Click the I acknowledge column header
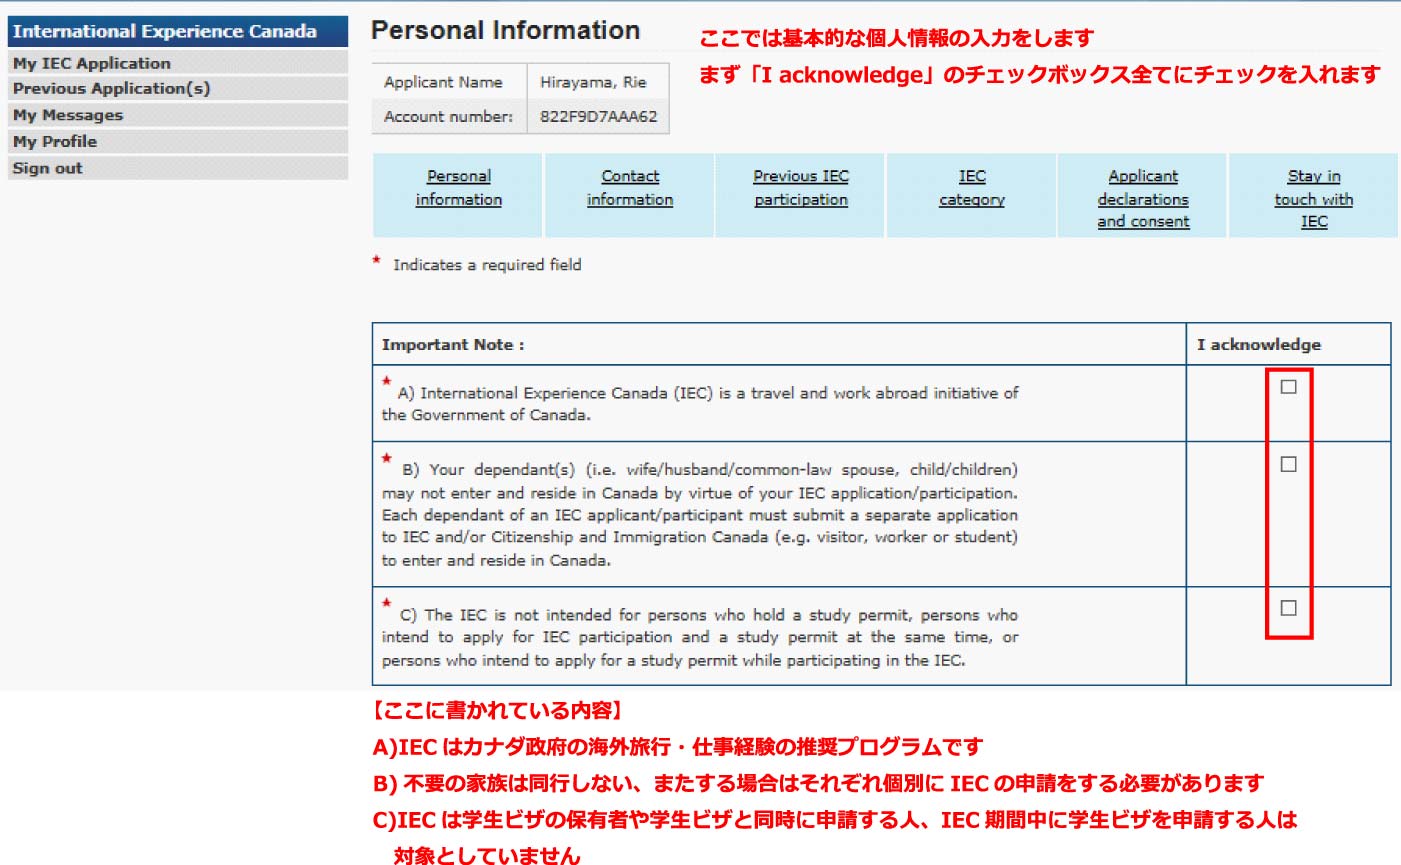Screen dimensions: 1401x865 click(1259, 345)
